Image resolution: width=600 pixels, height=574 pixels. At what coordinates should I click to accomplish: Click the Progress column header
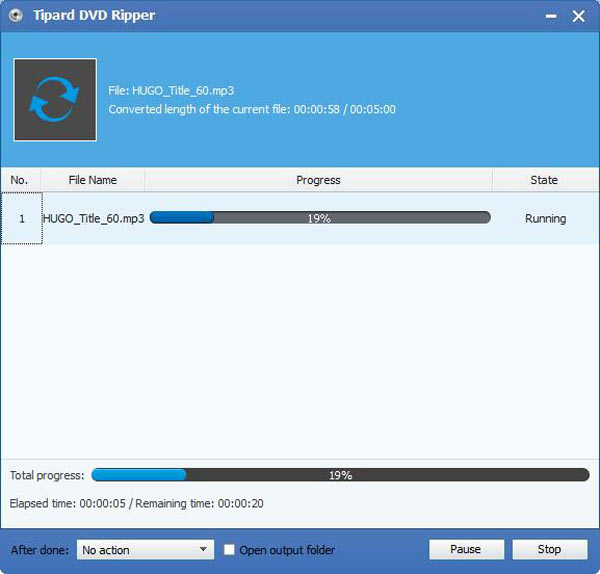point(318,180)
